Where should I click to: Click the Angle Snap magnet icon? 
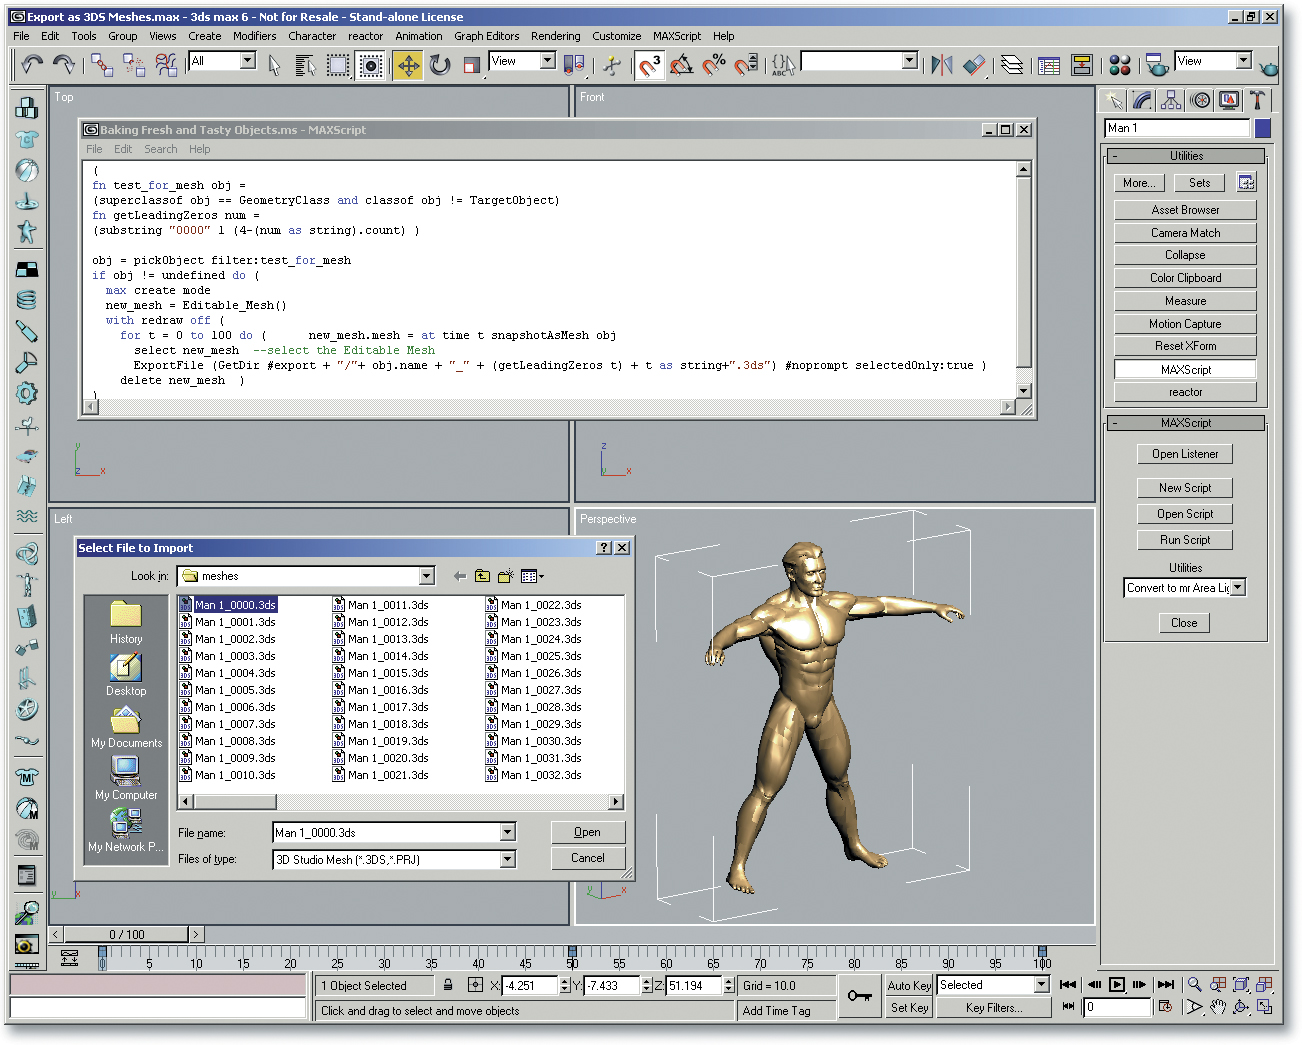pyautogui.click(x=682, y=66)
